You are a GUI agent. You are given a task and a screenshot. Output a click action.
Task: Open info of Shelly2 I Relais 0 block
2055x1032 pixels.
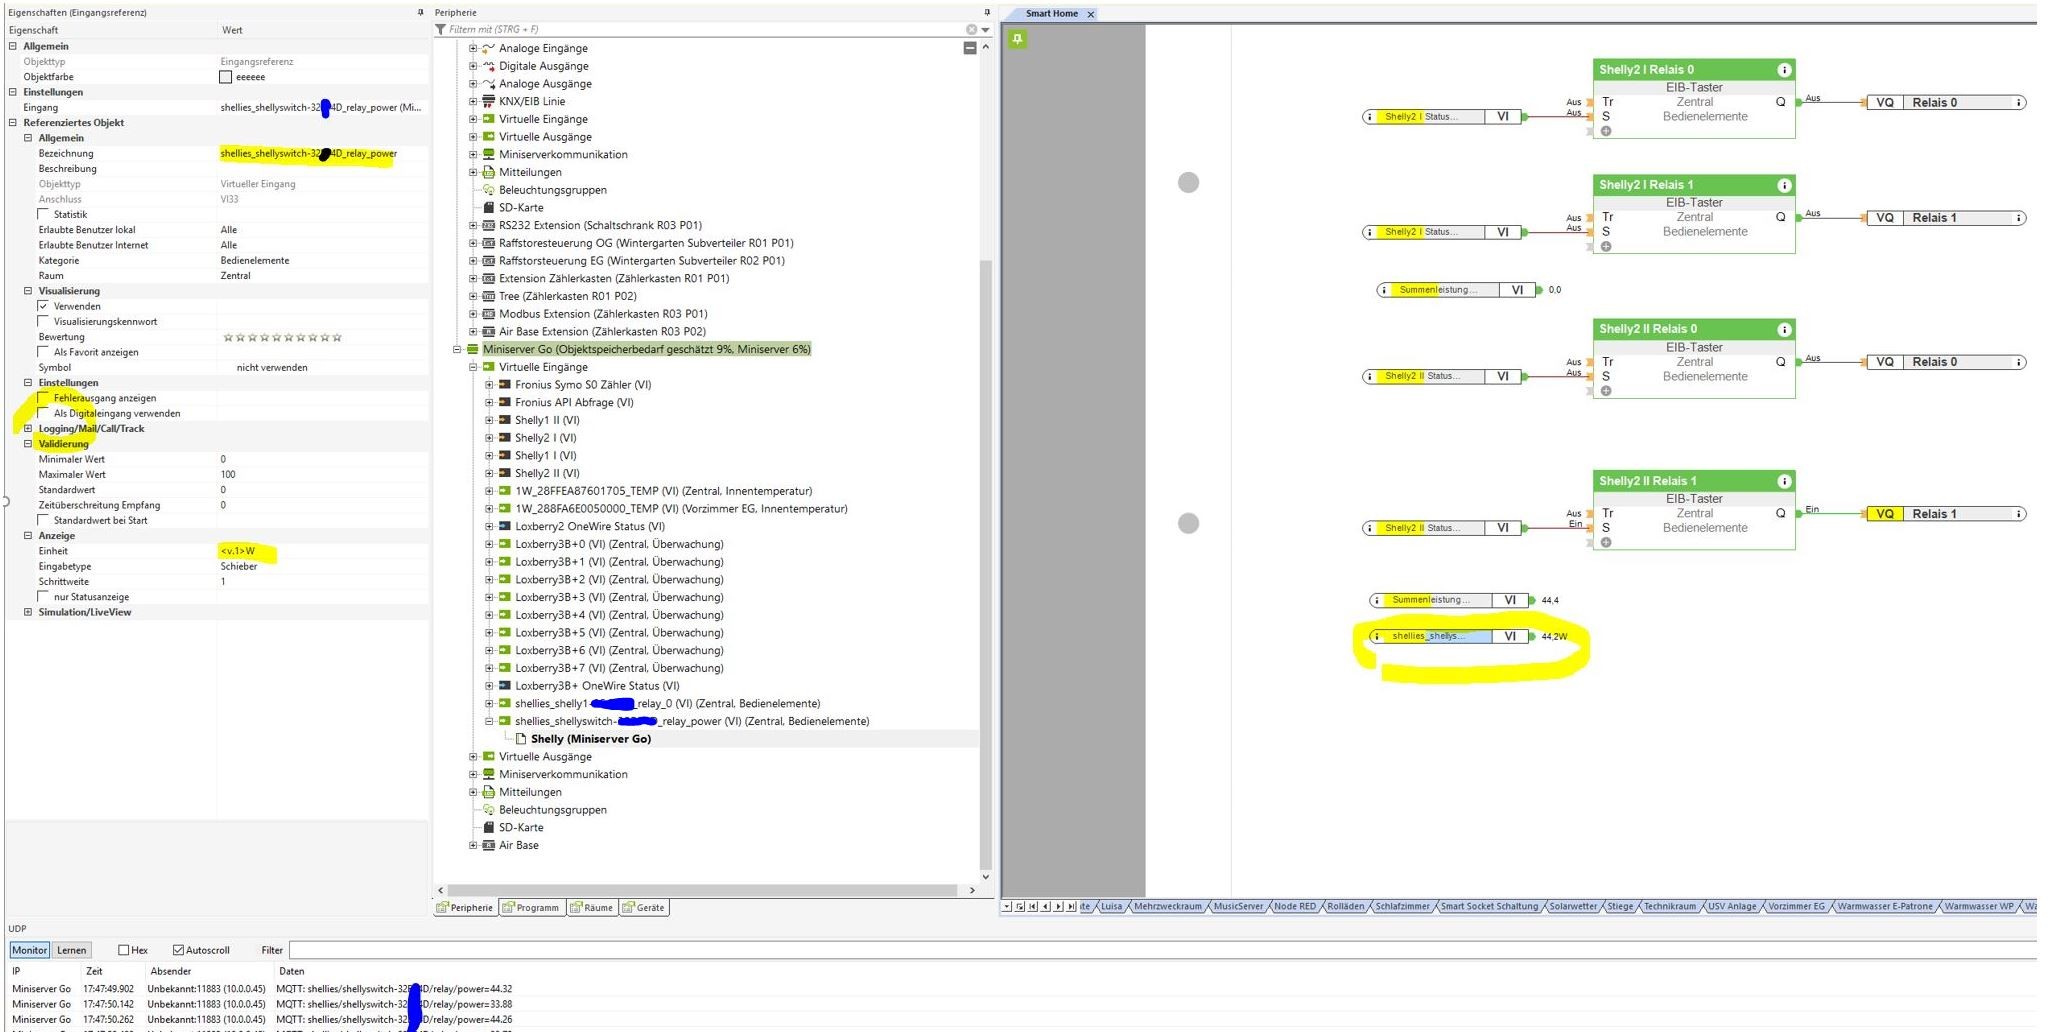pyautogui.click(x=1783, y=70)
